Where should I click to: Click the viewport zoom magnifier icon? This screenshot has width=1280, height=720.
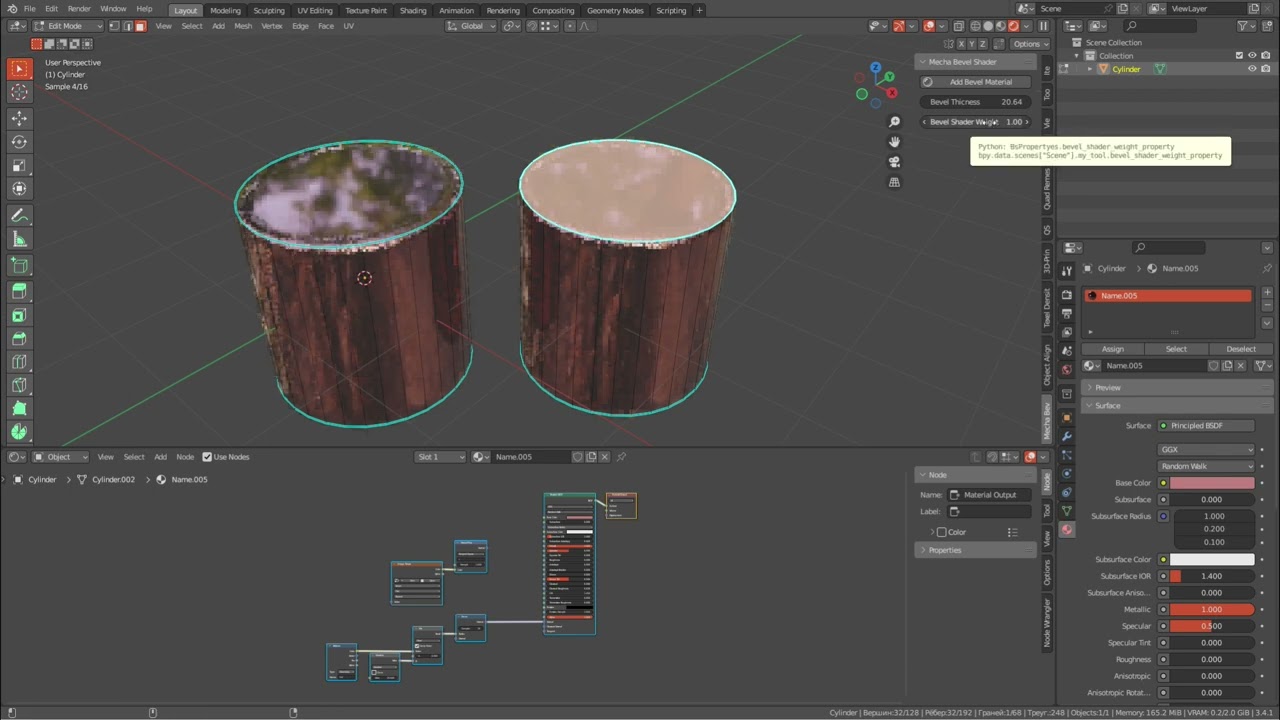pyautogui.click(x=894, y=122)
